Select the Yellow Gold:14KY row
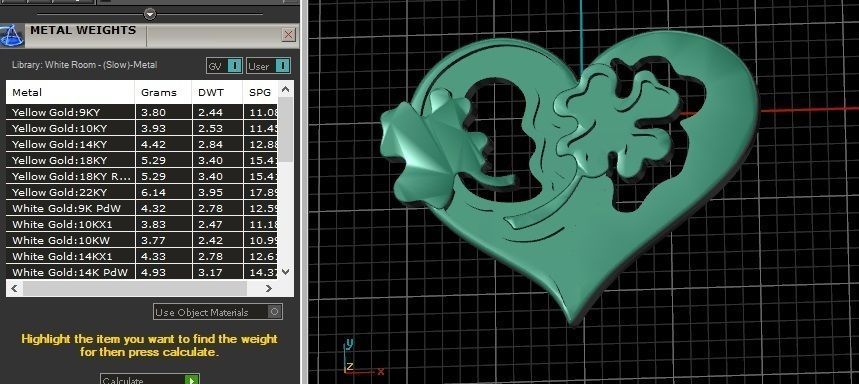The height and width of the screenshot is (384, 859). coord(142,144)
